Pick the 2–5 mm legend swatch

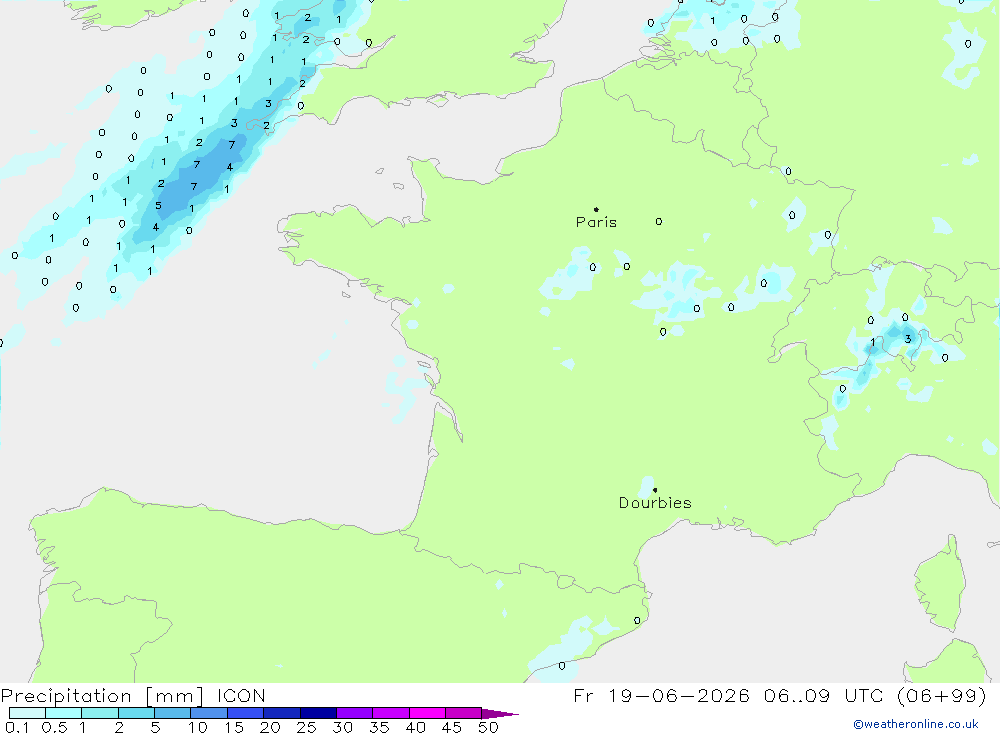click(136, 713)
